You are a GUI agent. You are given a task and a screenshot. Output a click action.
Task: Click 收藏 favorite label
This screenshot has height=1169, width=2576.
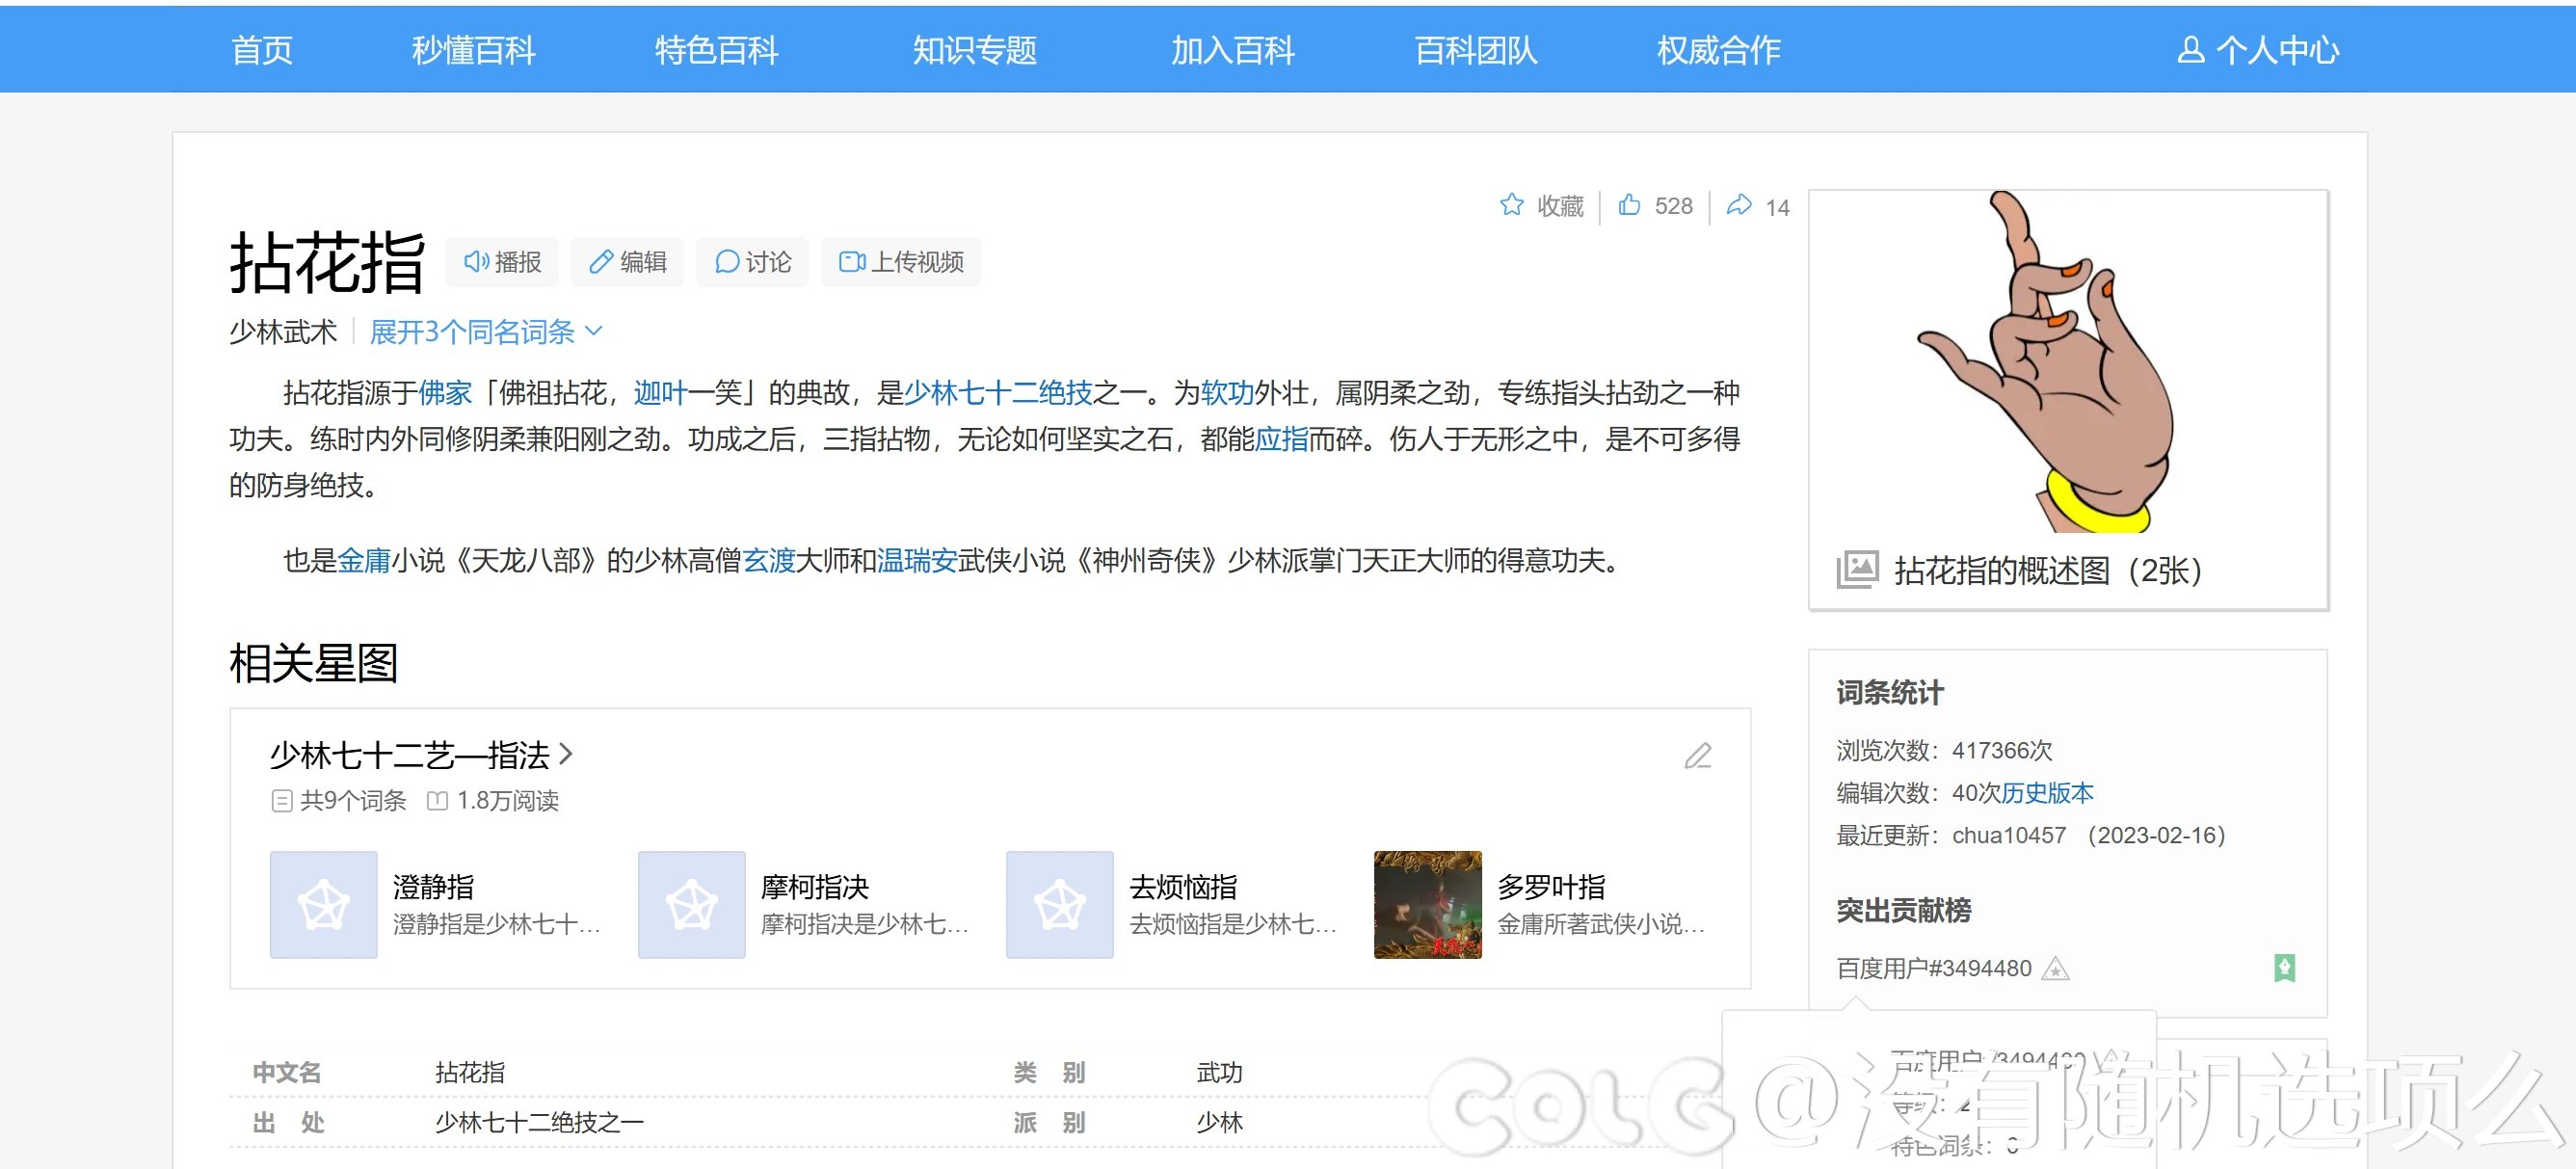[x=1560, y=206]
